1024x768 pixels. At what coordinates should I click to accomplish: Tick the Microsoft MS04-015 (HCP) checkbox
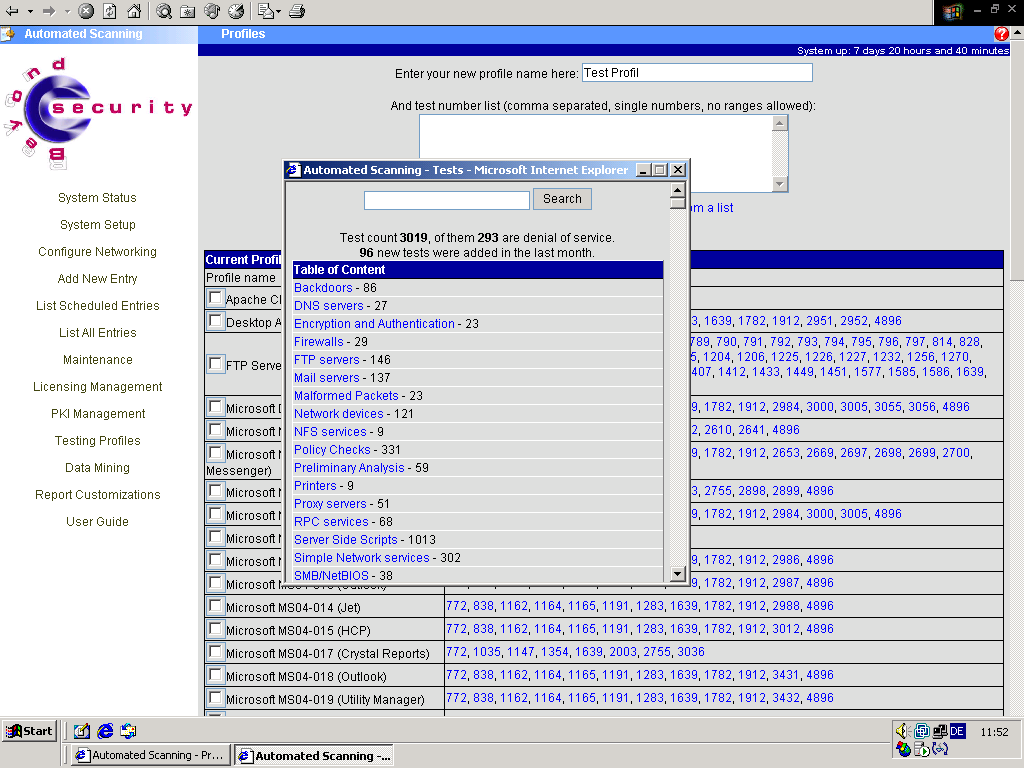pyautogui.click(x=215, y=629)
